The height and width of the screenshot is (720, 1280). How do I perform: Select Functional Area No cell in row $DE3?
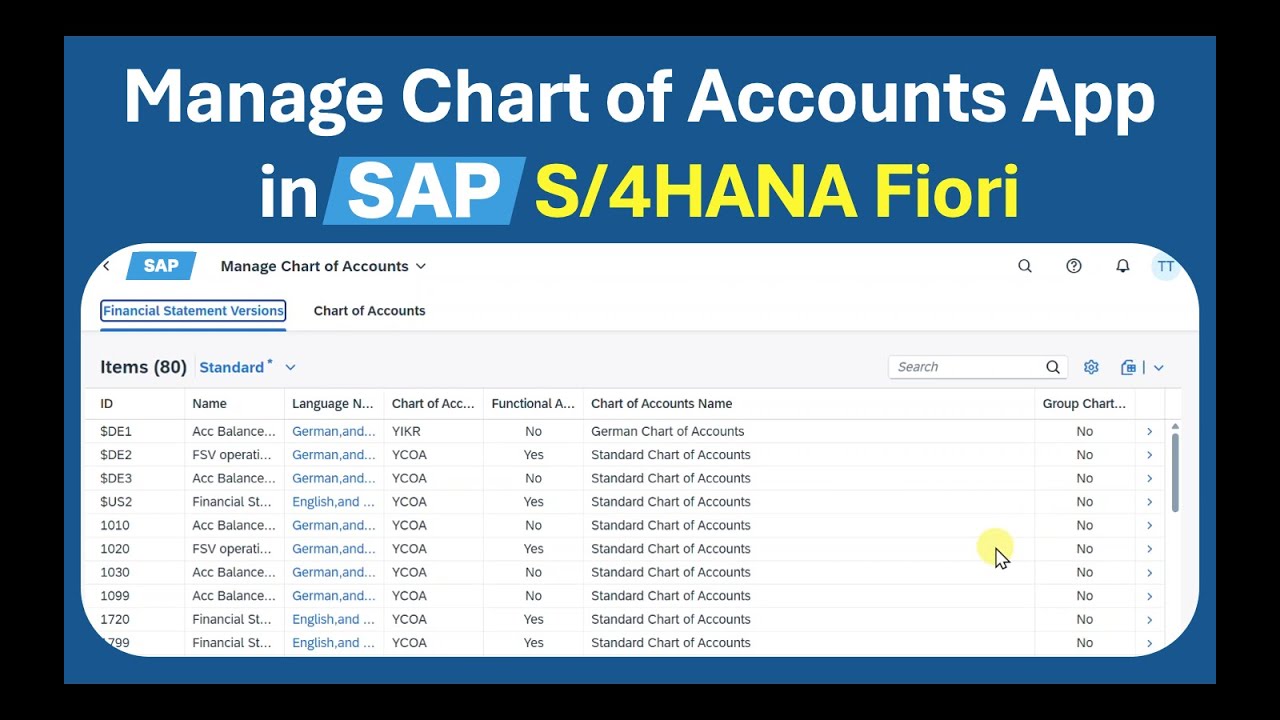tap(534, 478)
